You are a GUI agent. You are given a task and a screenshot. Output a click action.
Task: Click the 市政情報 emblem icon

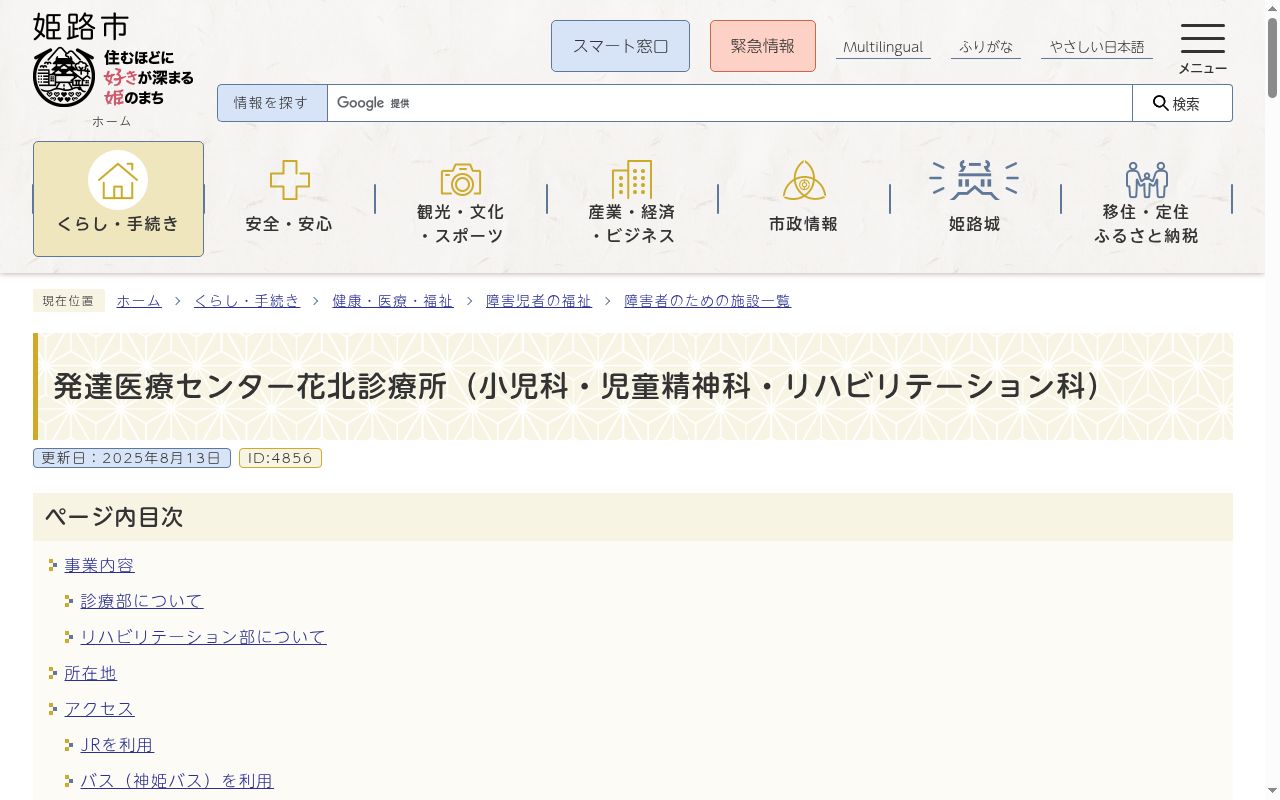point(804,180)
